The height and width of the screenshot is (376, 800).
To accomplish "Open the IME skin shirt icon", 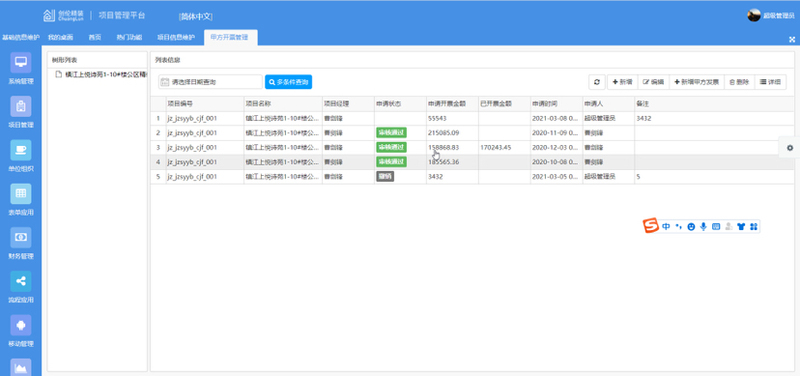I will (741, 227).
